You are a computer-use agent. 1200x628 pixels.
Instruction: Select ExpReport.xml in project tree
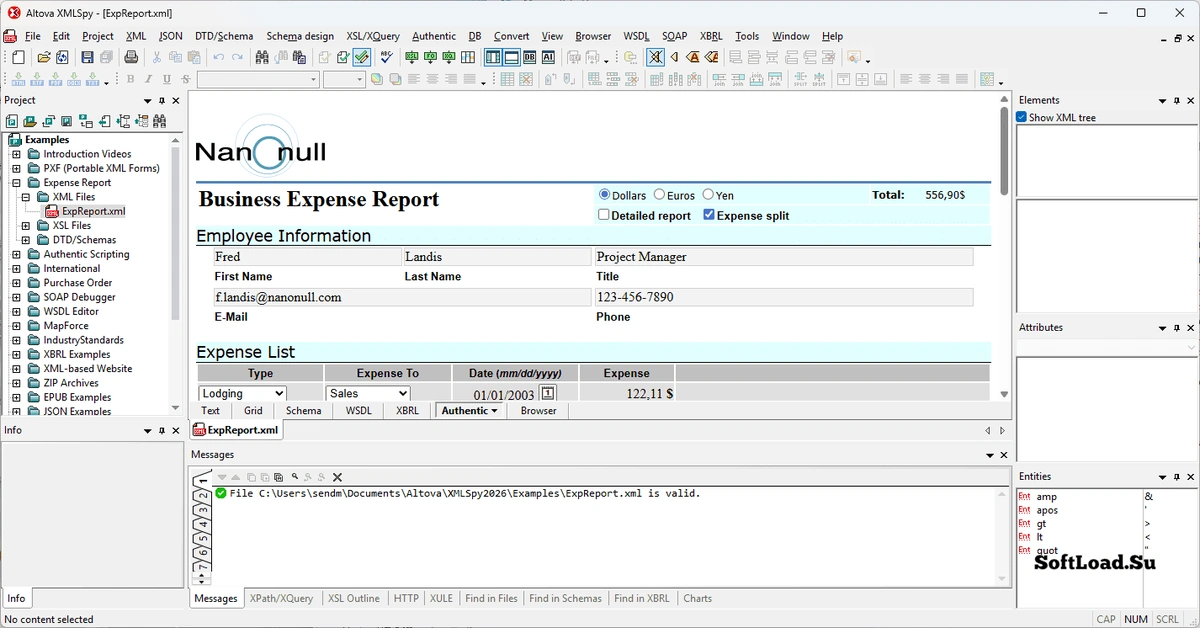point(93,211)
